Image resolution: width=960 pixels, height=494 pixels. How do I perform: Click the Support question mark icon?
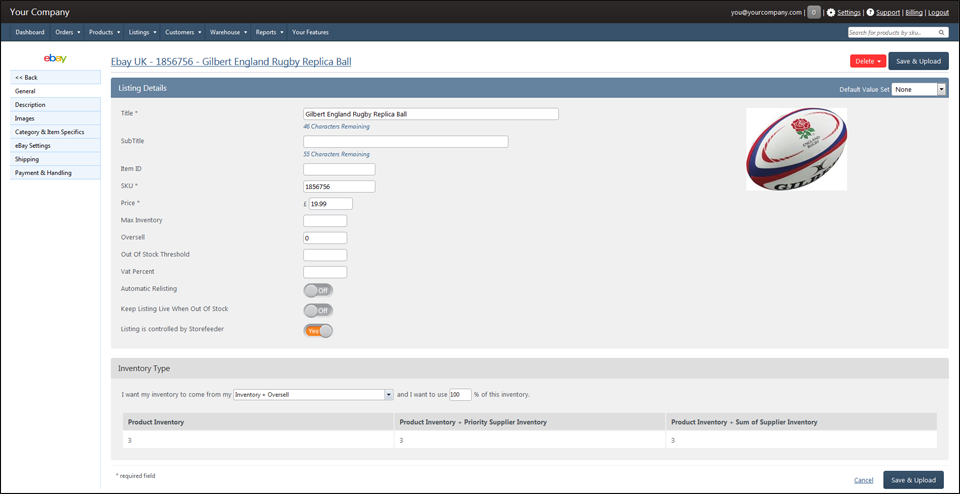[x=870, y=12]
